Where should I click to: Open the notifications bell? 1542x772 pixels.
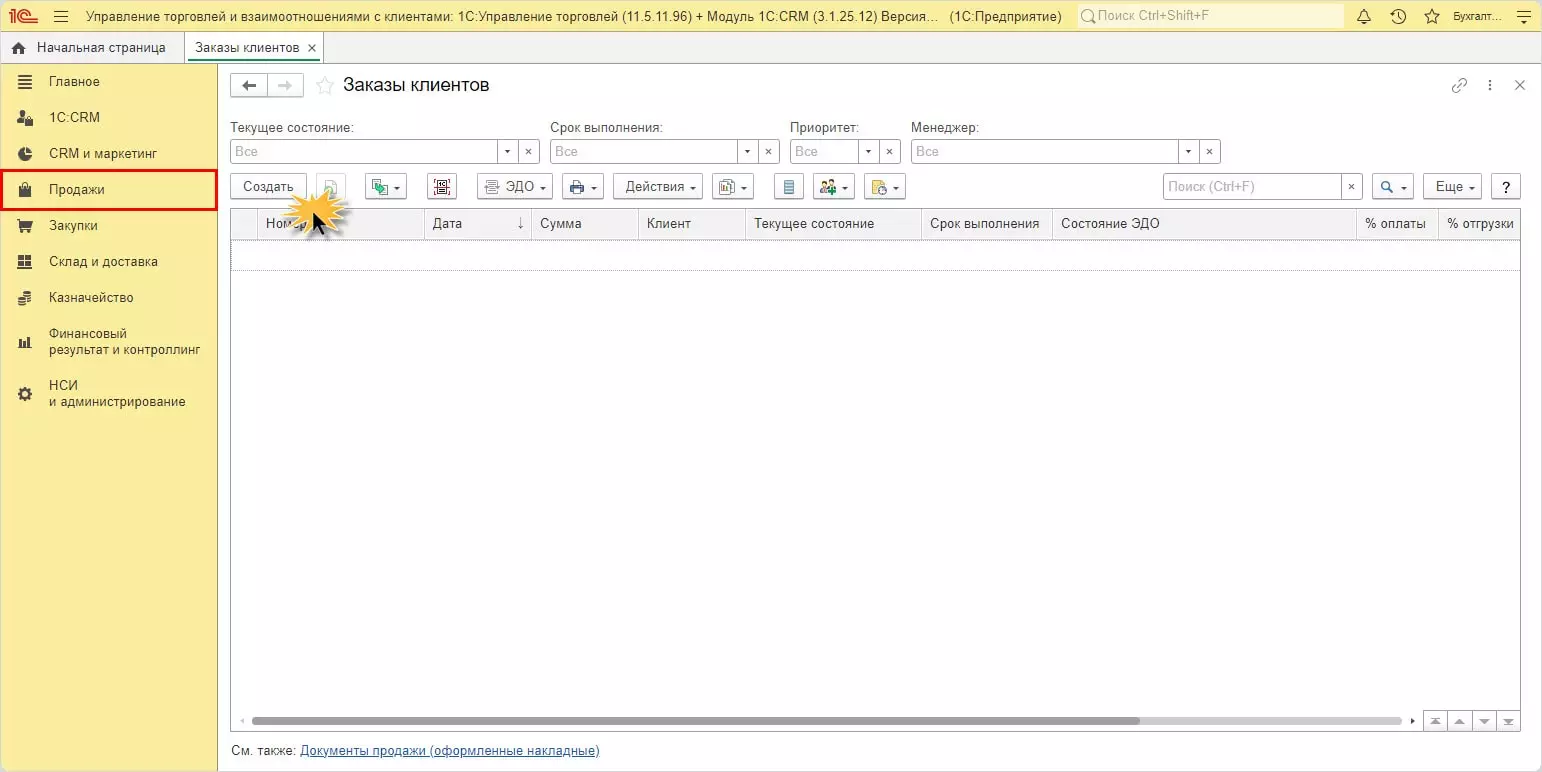point(1364,17)
